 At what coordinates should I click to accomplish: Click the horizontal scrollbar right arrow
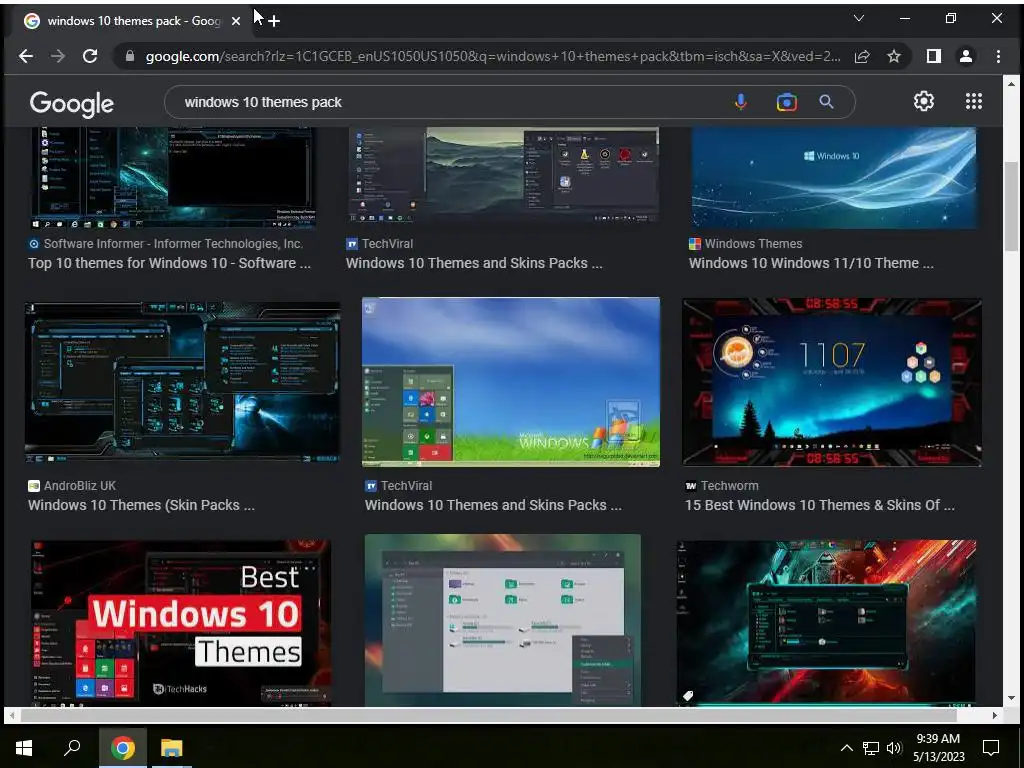pos(995,716)
